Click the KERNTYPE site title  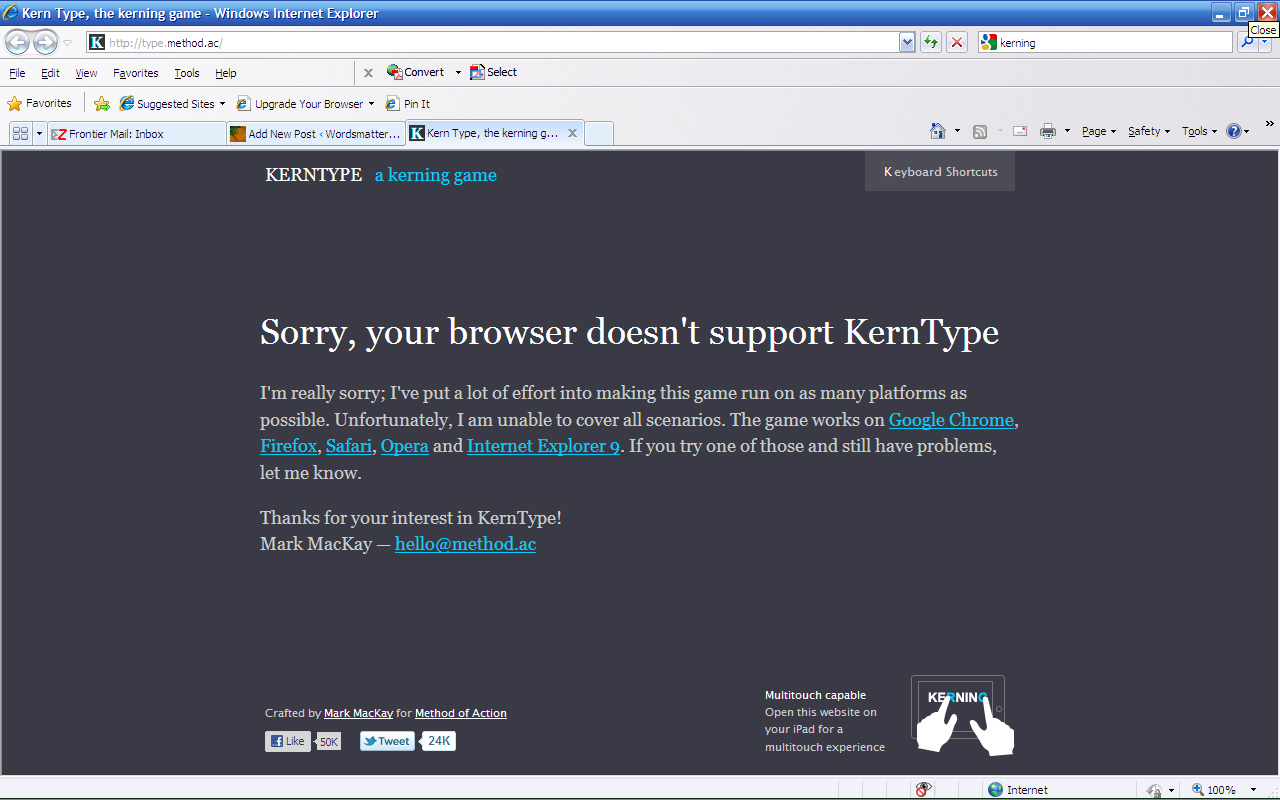coord(314,175)
